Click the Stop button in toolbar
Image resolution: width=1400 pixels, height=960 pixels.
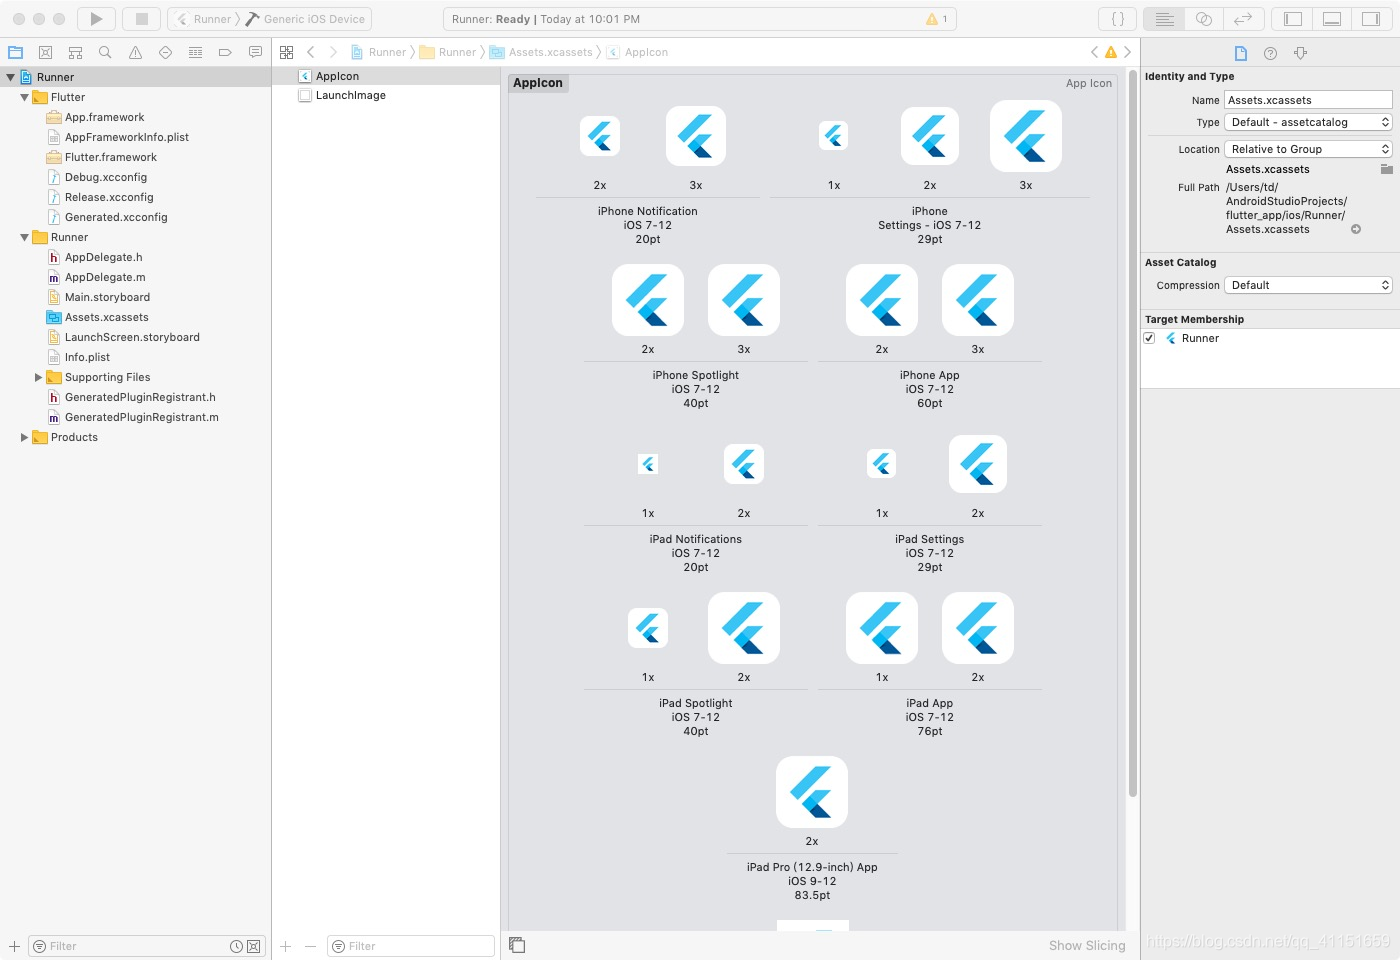pyautogui.click(x=142, y=19)
